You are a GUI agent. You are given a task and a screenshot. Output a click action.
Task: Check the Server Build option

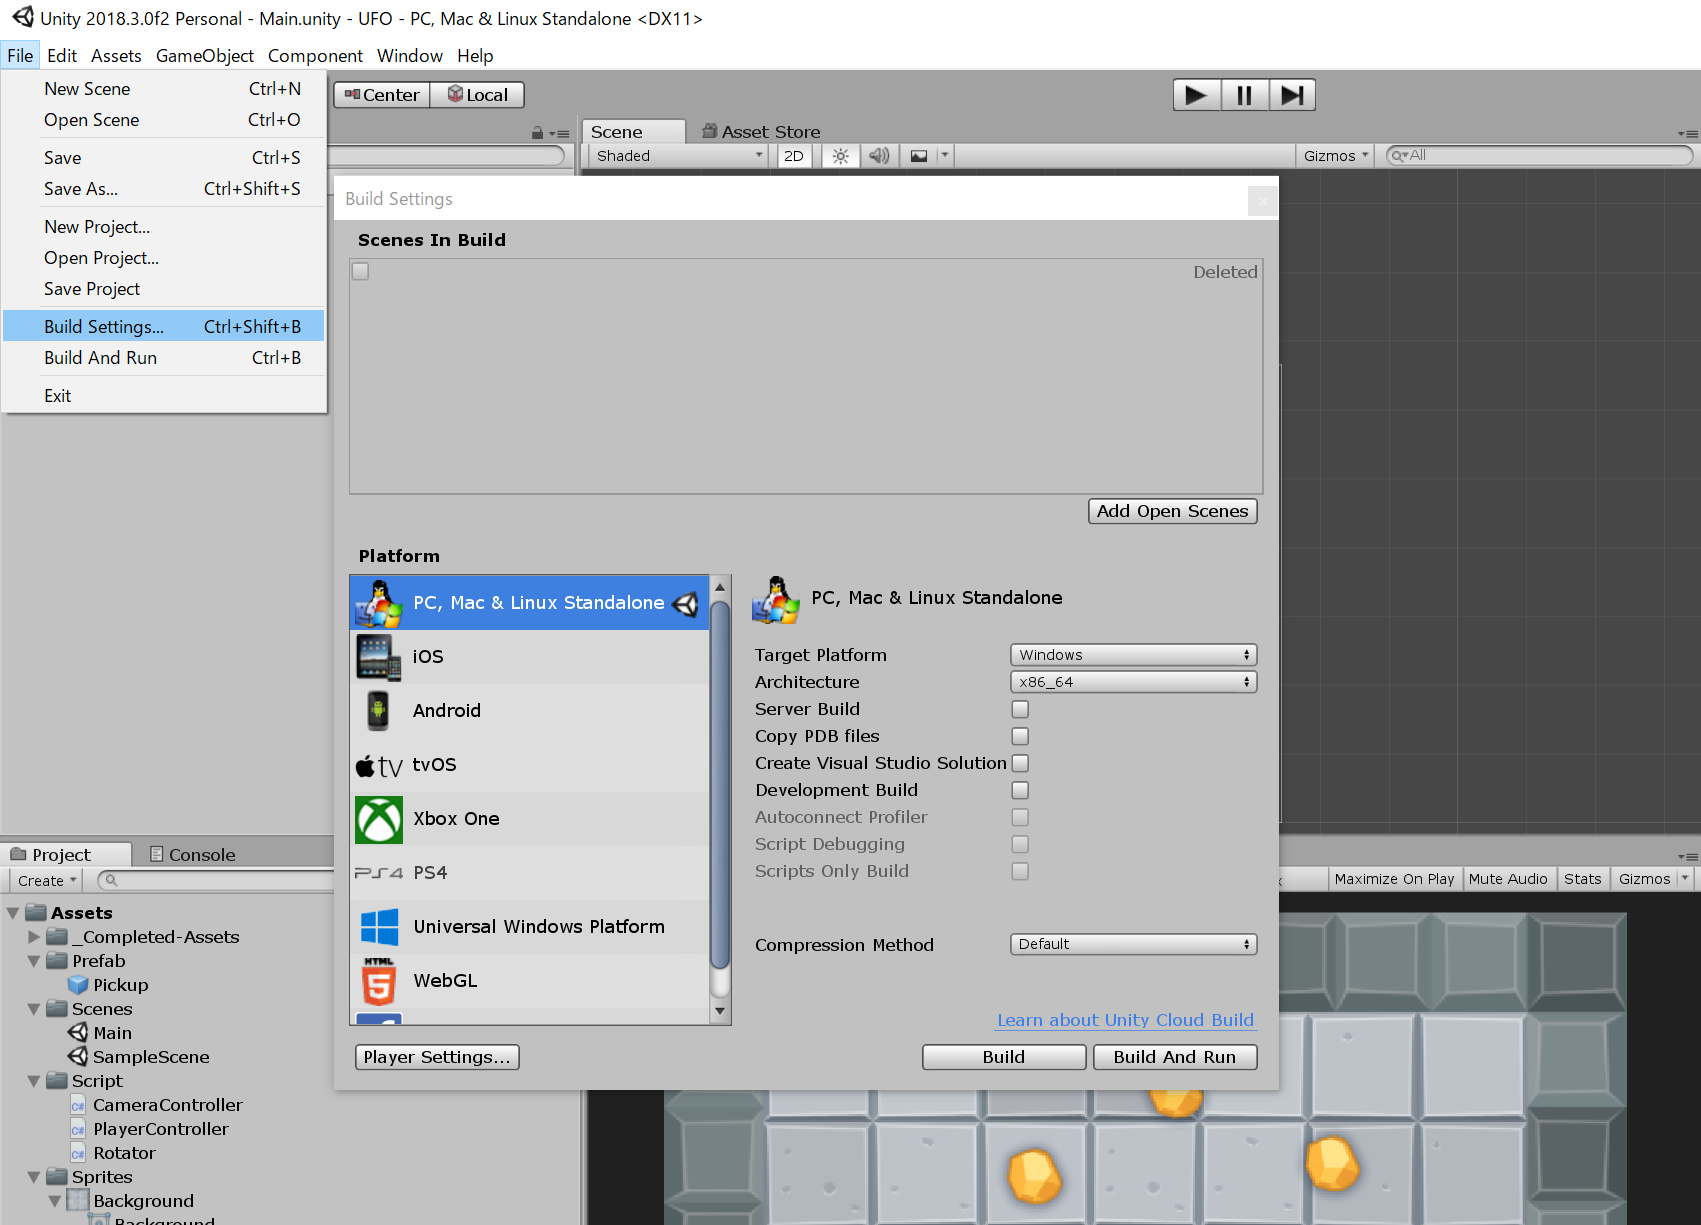(1020, 709)
